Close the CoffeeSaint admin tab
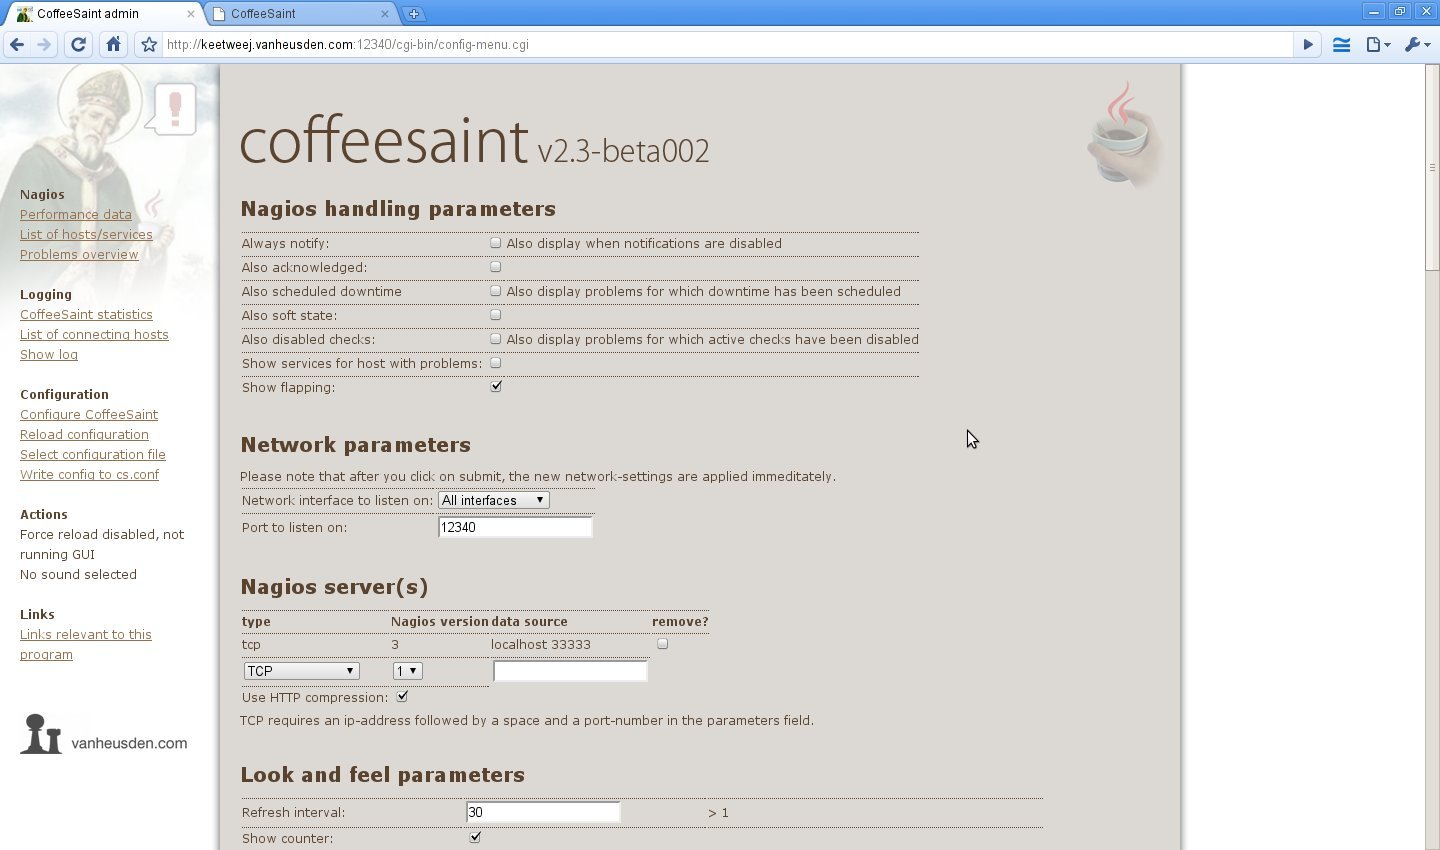 click(190, 14)
